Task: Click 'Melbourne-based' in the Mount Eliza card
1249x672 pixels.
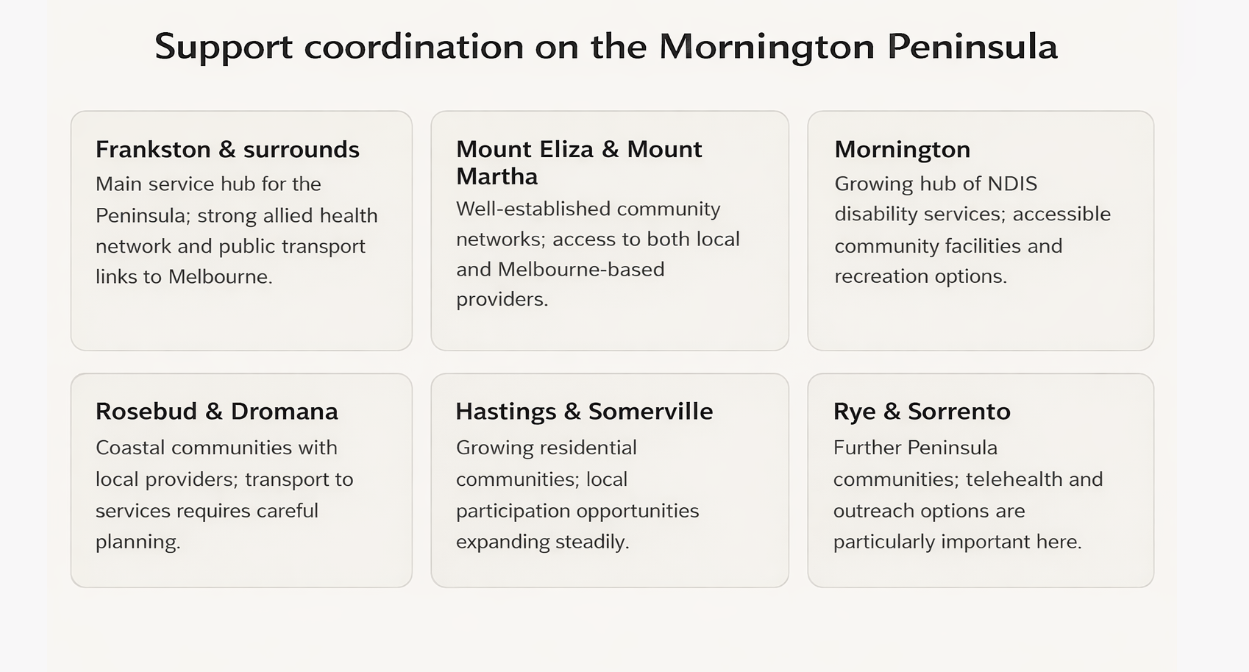Action: click(581, 269)
